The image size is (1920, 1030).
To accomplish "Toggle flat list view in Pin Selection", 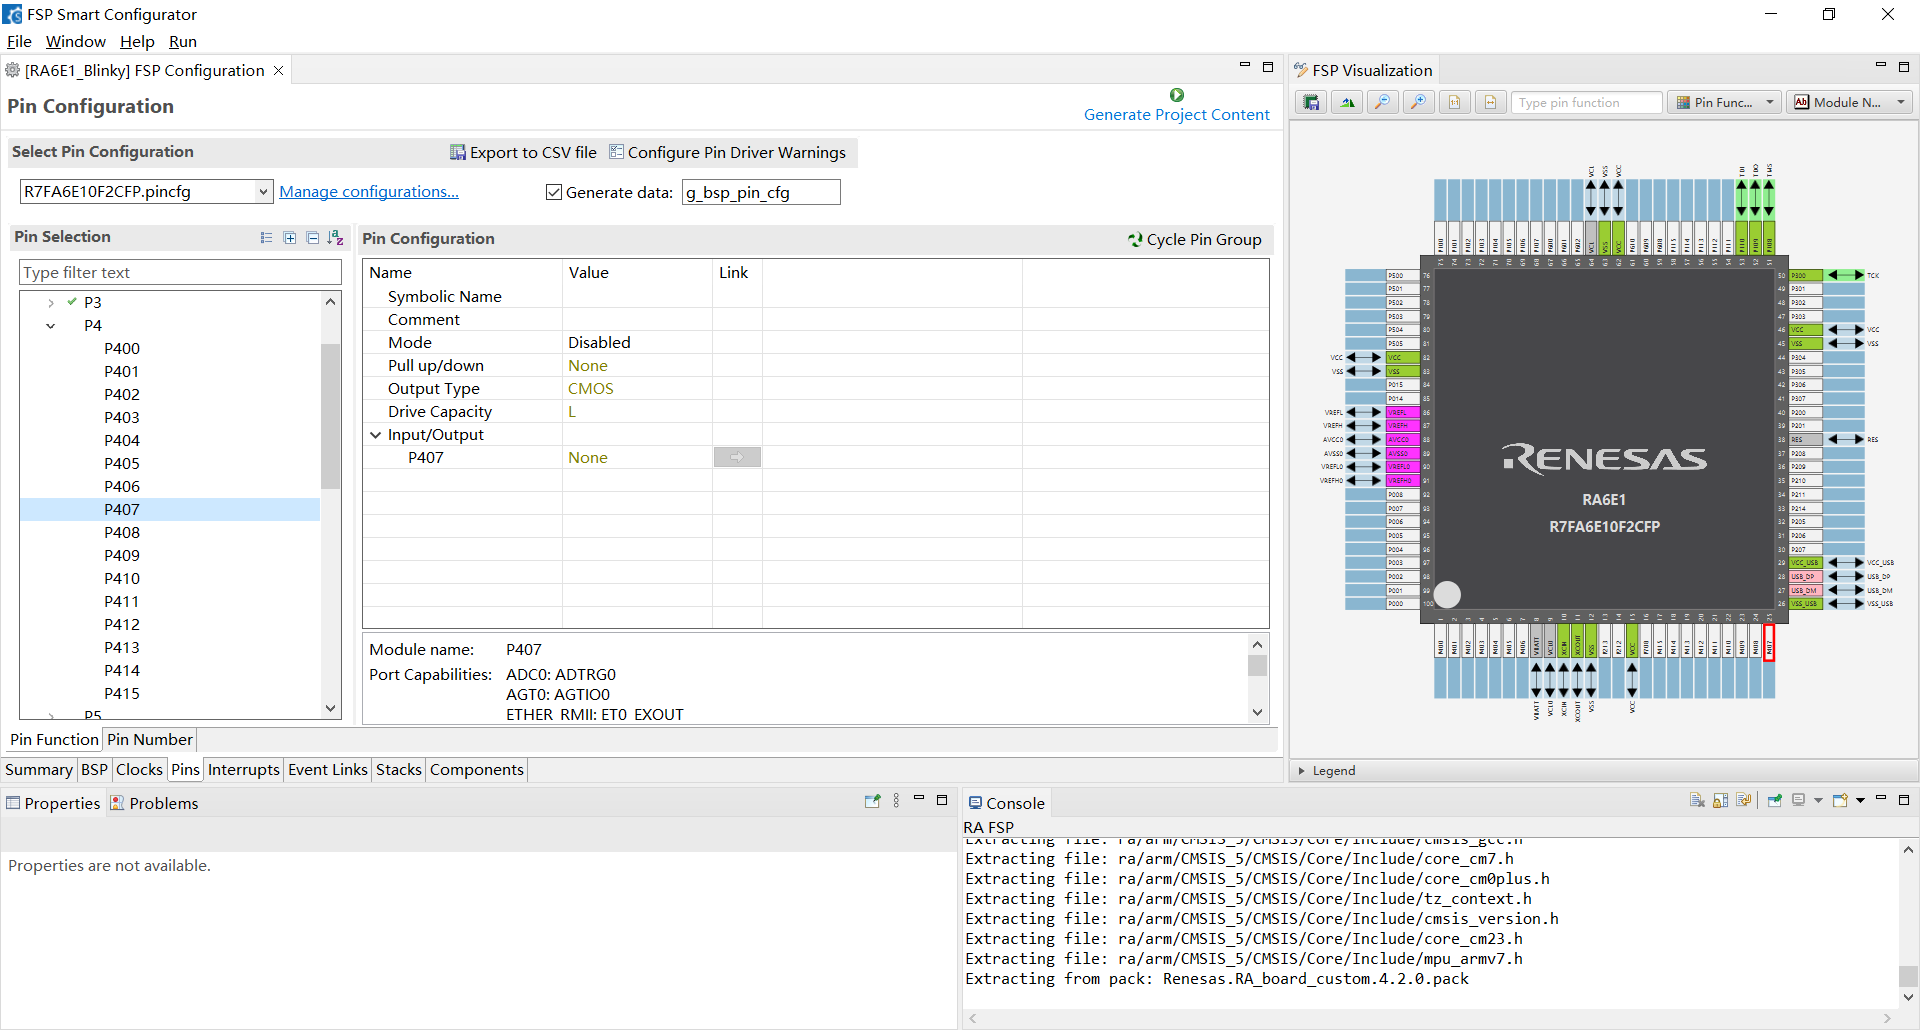I will (266, 238).
